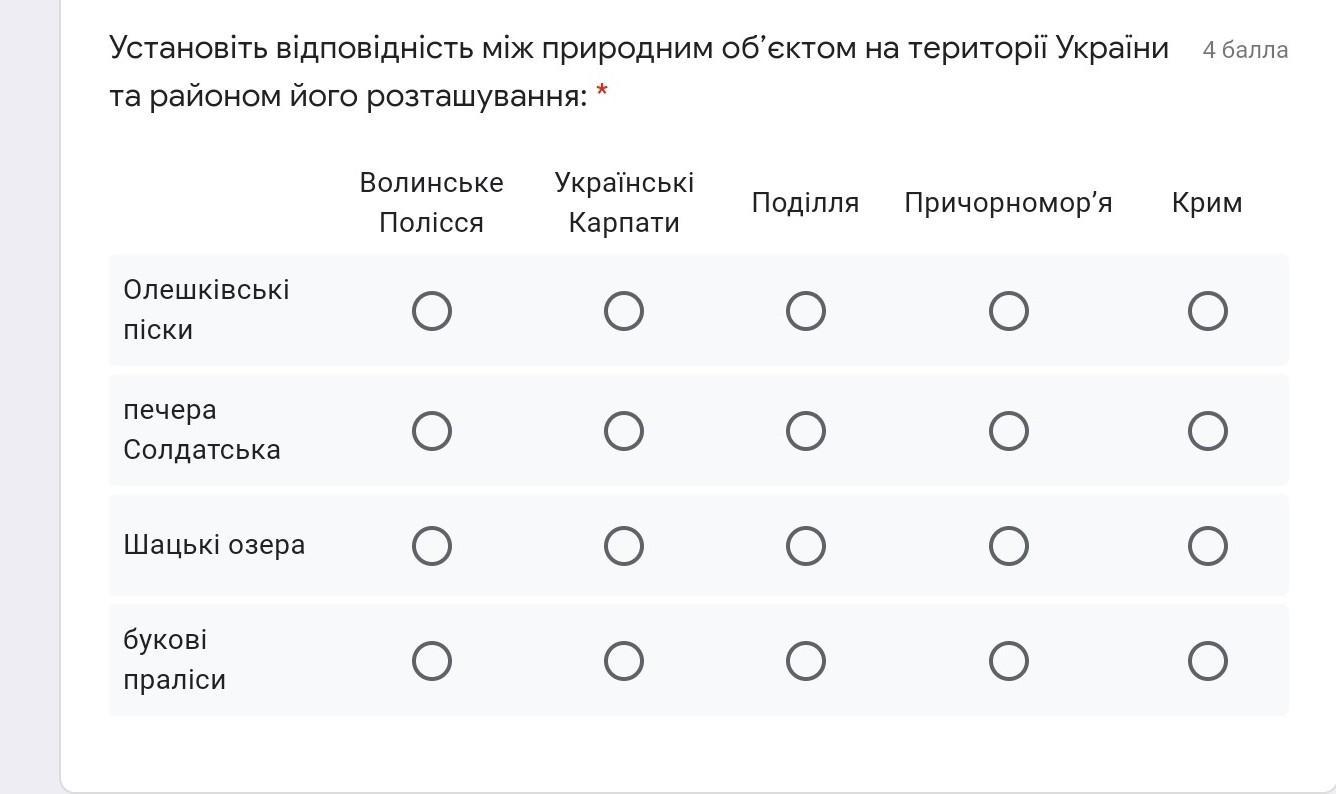Pick Причорномор'я for букові праліси
The image size is (1336, 794).
click(x=1008, y=661)
